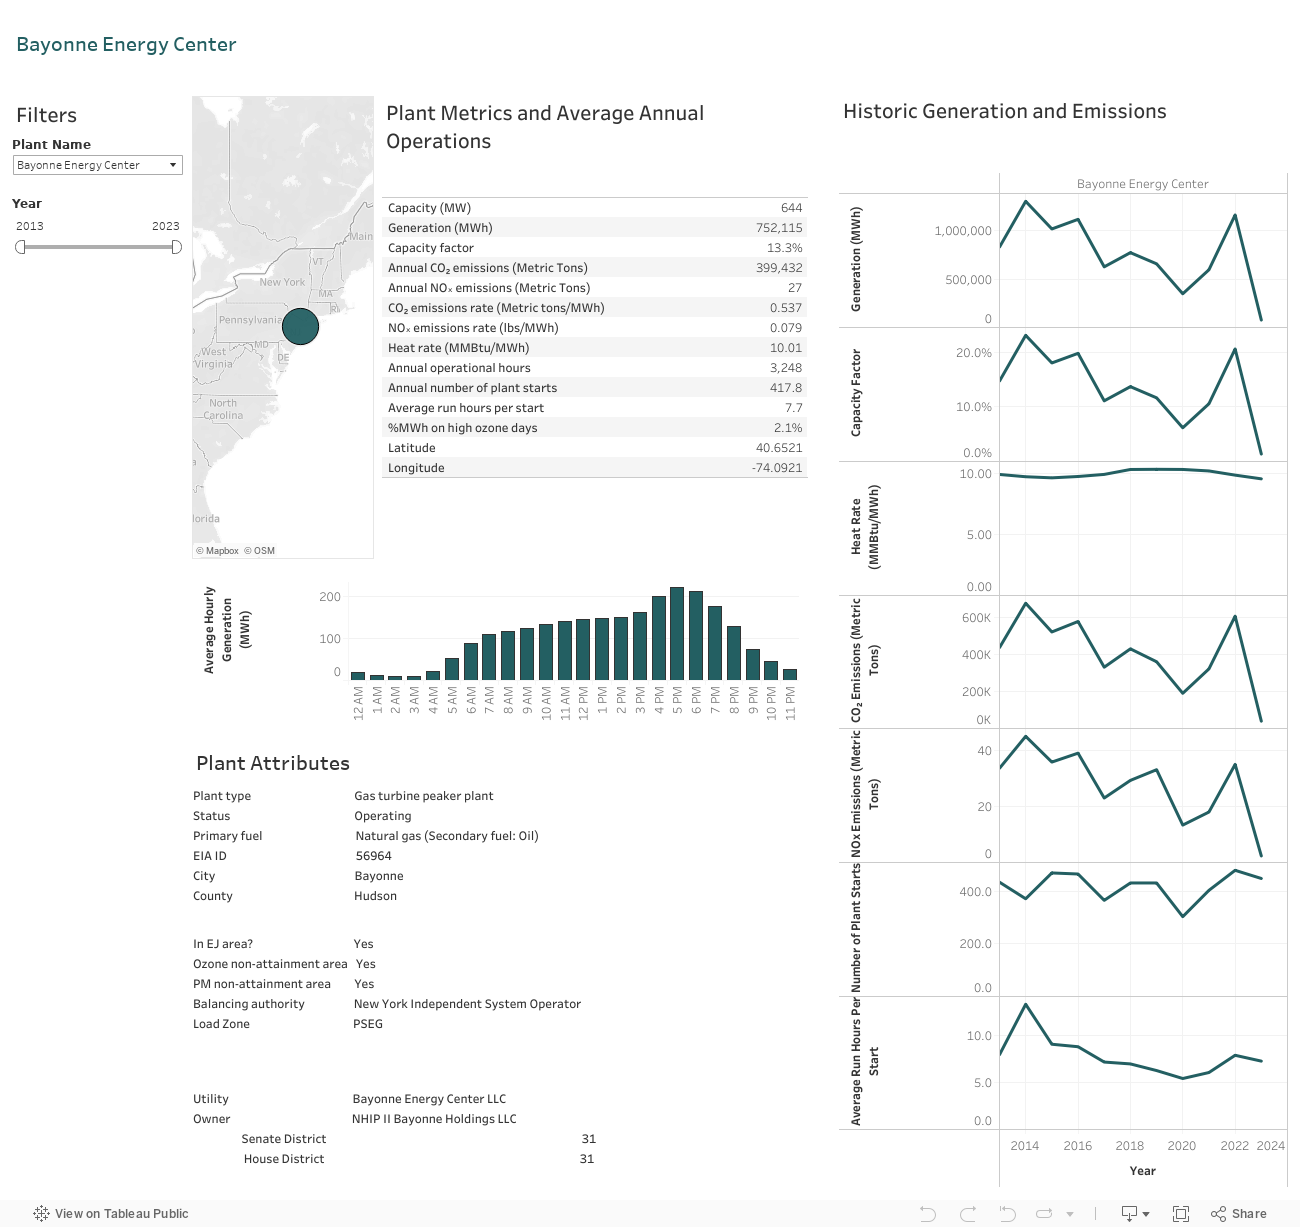The height and width of the screenshot is (1227, 1300).
Task: Click the value 752,115 in metrics table
Action: [x=779, y=228]
